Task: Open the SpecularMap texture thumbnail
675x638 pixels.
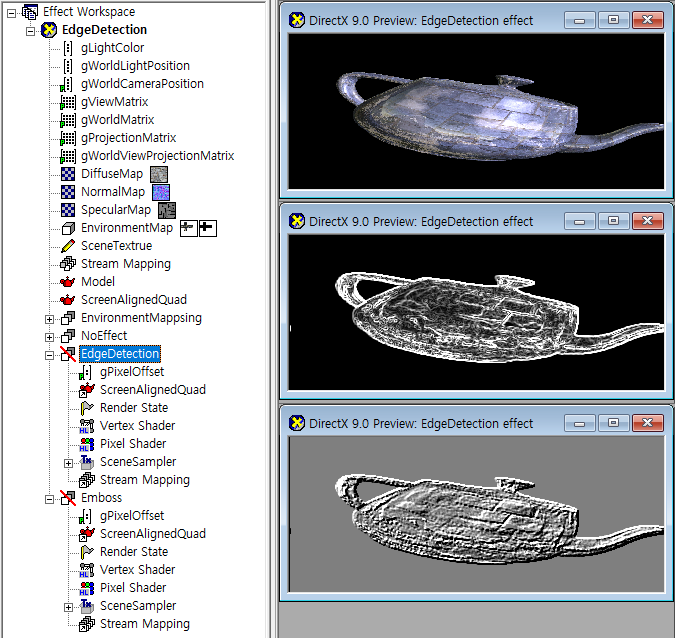Action: tap(167, 211)
